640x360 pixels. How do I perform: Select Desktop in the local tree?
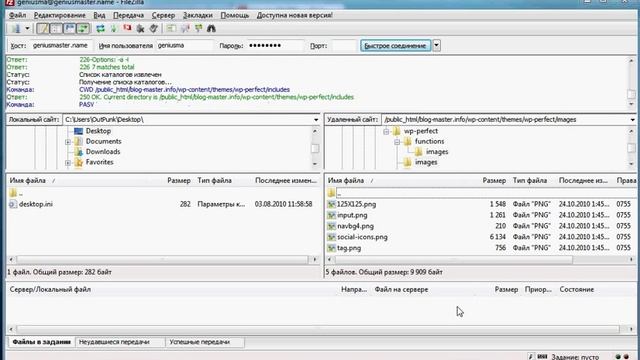point(98,131)
